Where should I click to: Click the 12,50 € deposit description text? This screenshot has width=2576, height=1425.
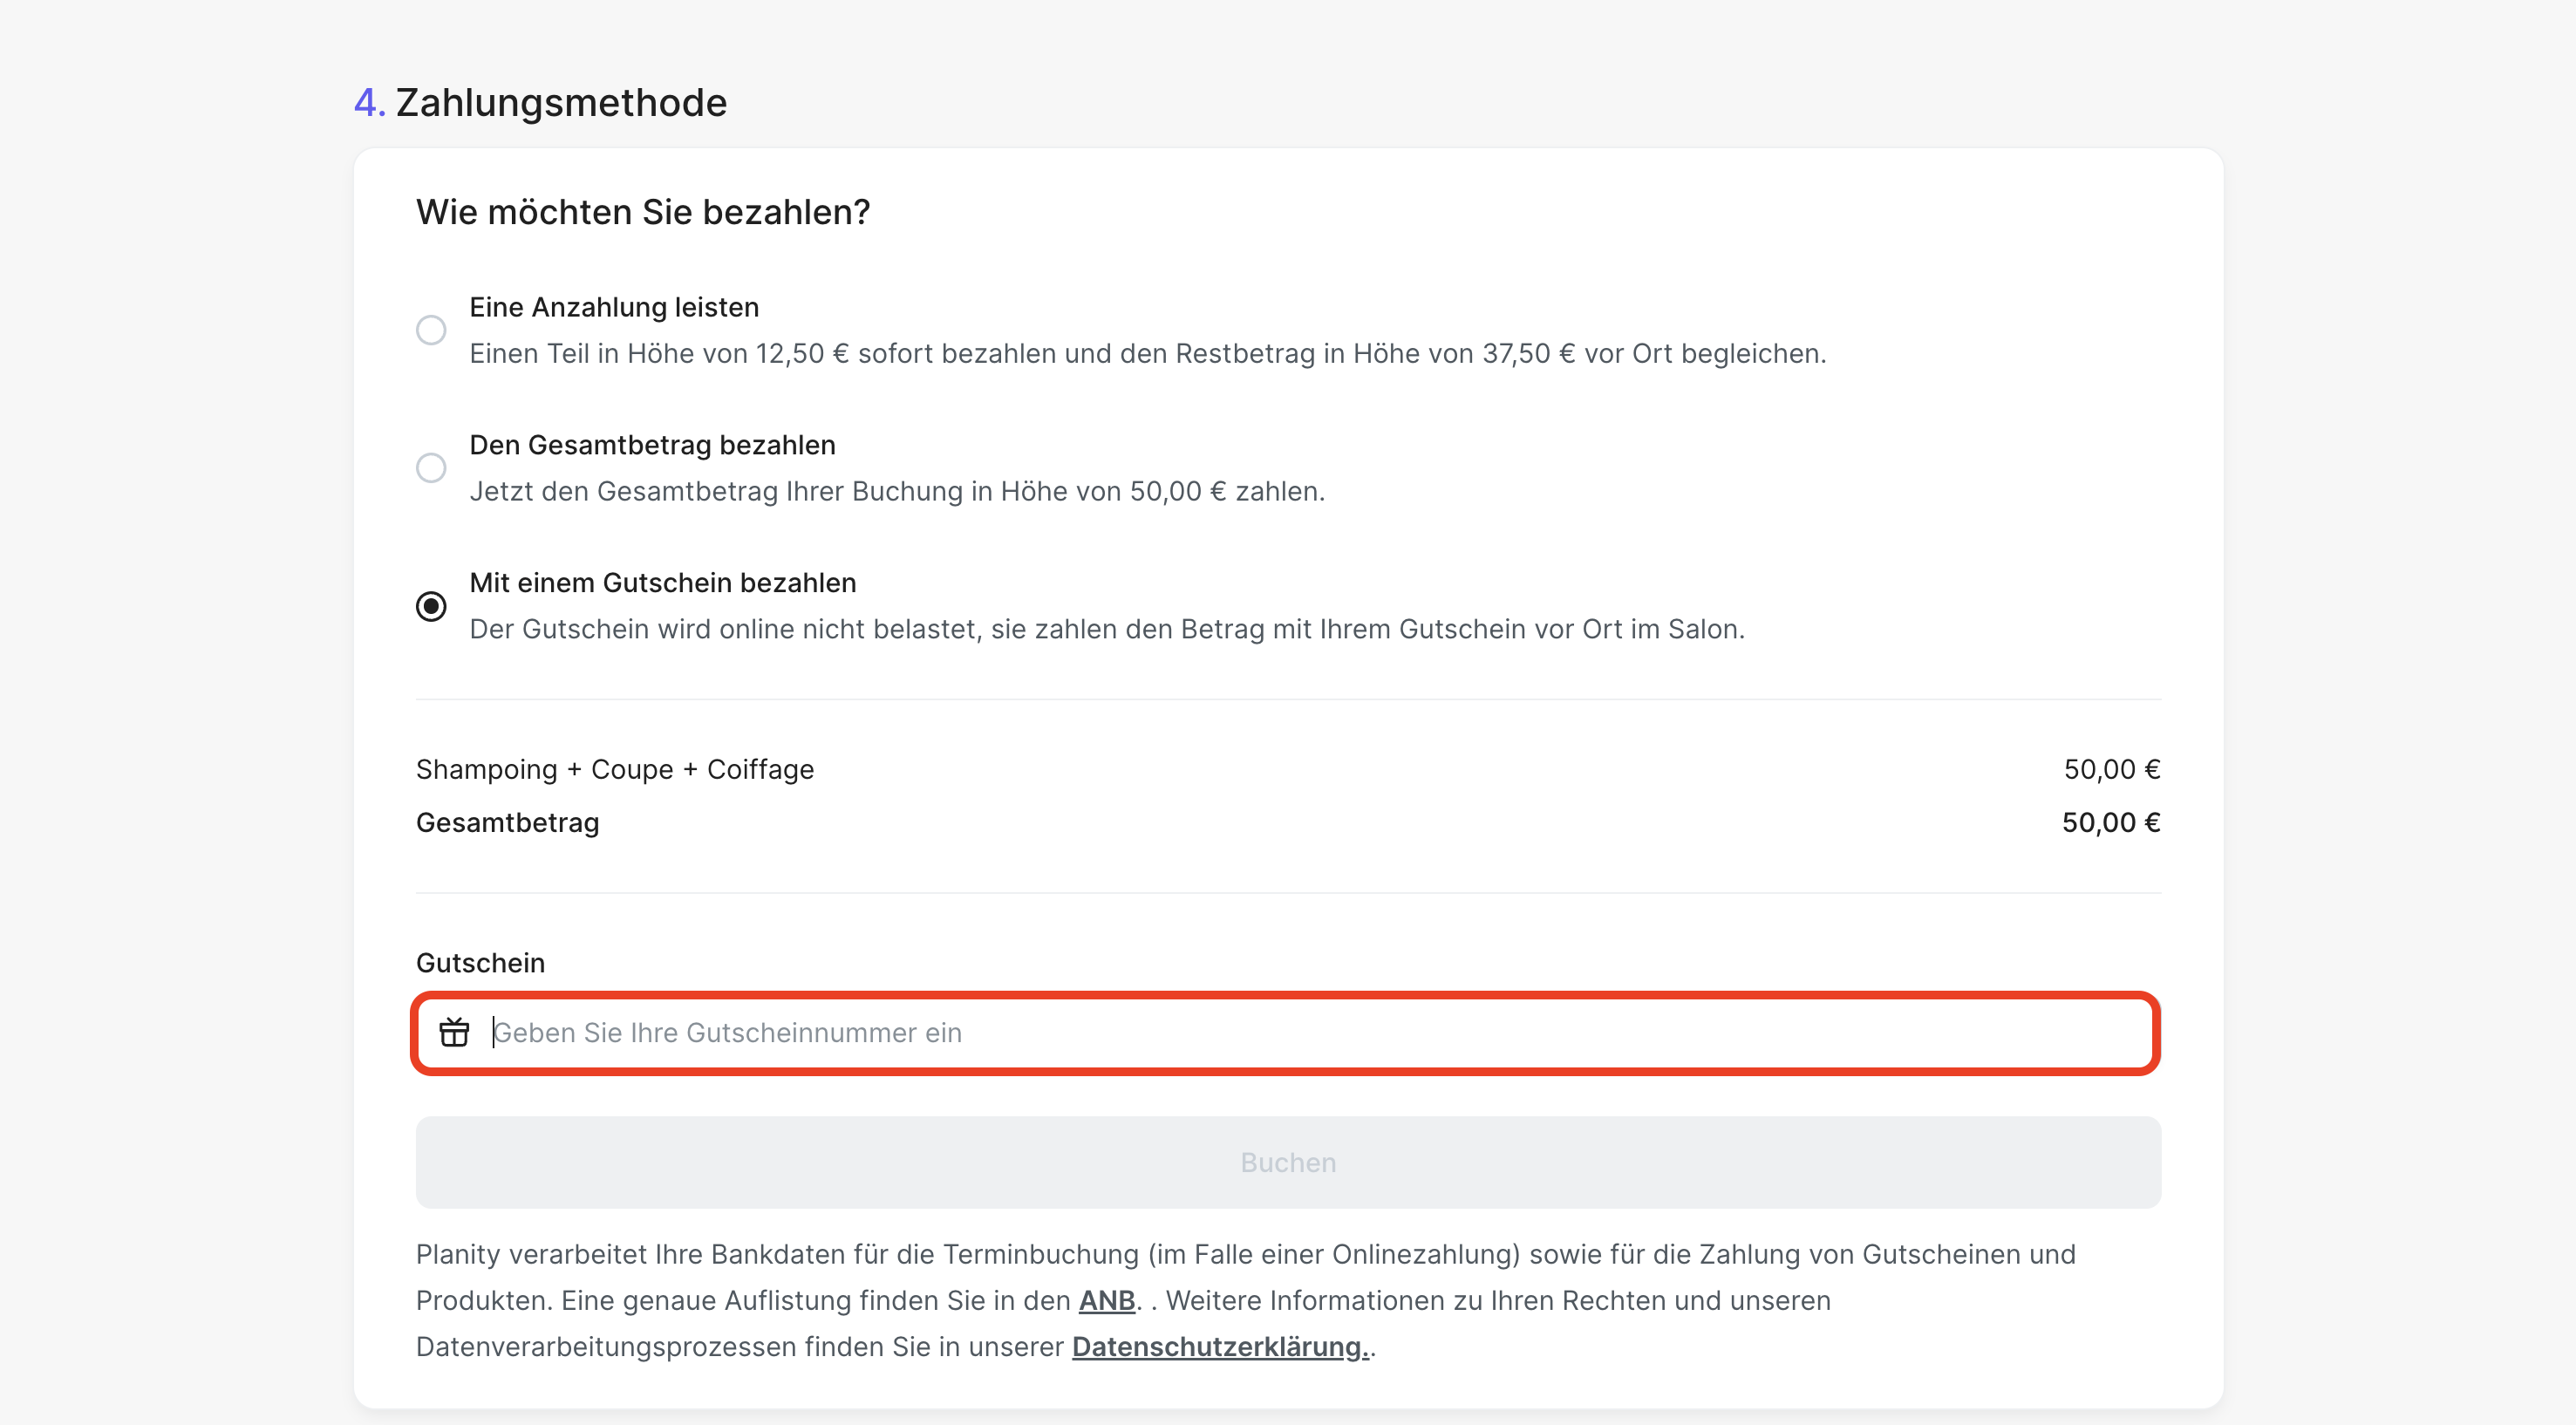pyautogui.click(x=1147, y=353)
